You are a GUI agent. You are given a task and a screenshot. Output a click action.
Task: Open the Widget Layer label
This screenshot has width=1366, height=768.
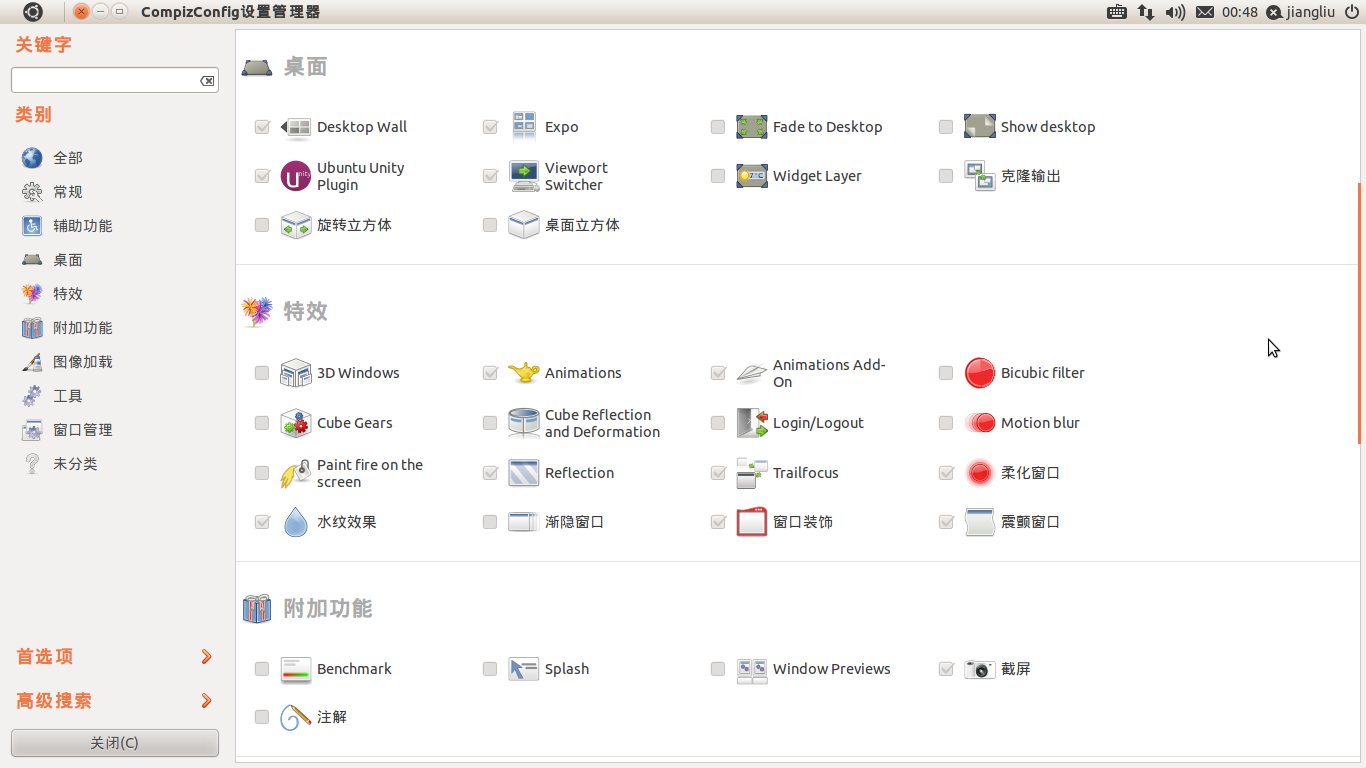click(x=817, y=176)
